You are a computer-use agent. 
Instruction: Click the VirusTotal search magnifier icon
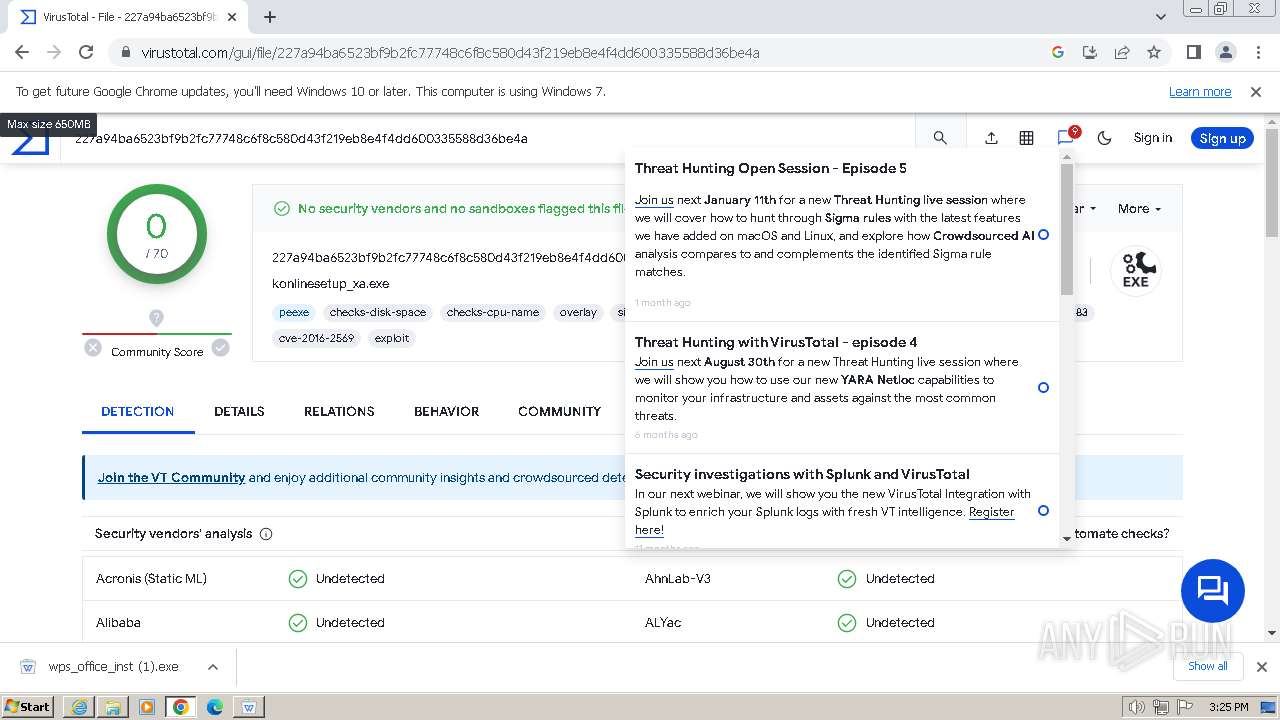[940, 138]
